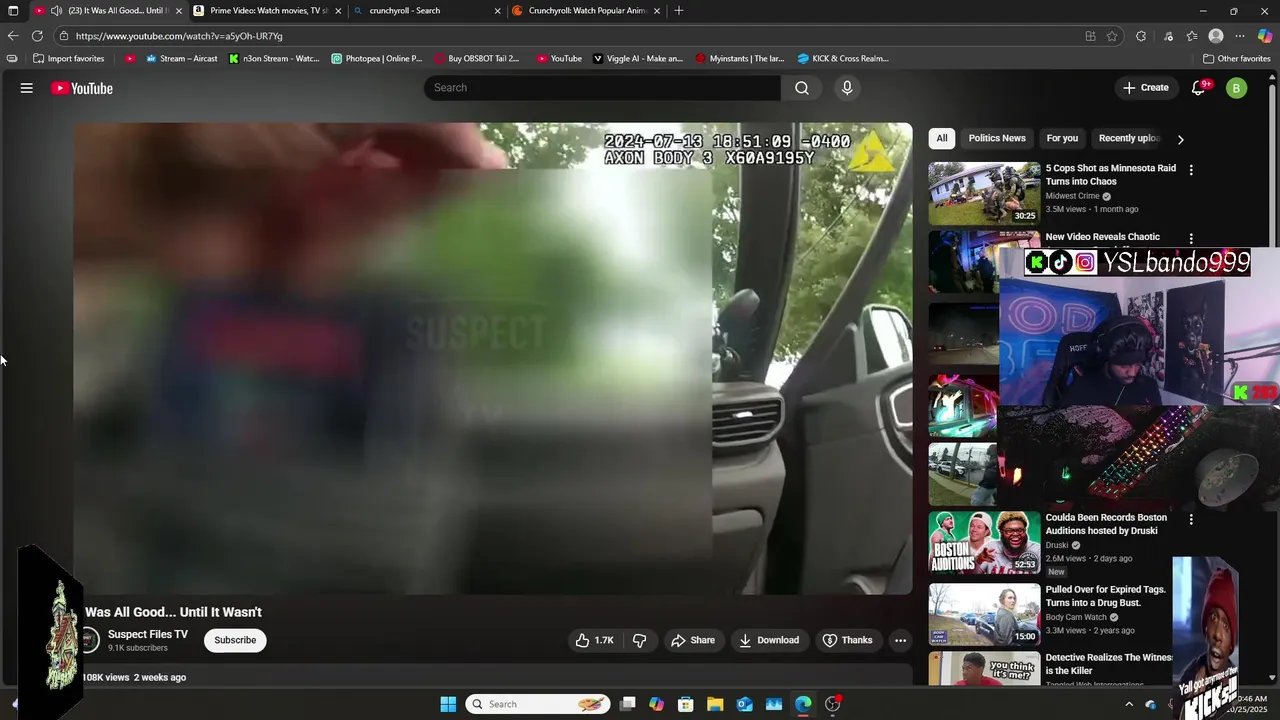Open the YouTube hamburger guide menu
The height and width of the screenshot is (720, 1280).
pyautogui.click(x=27, y=88)
